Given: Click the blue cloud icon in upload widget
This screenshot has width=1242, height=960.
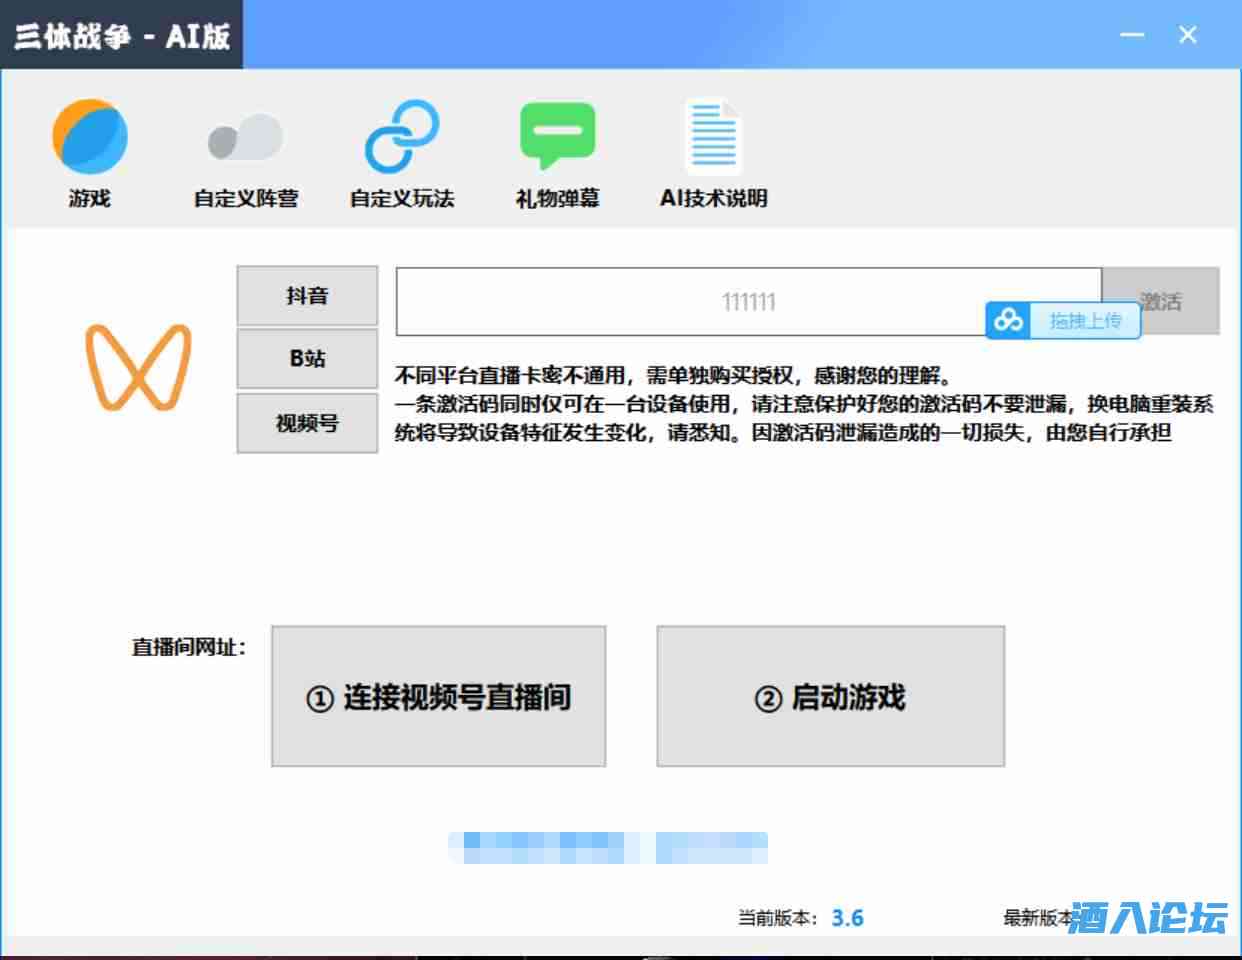Looking at the screenshot, I should click(1009, 321).
